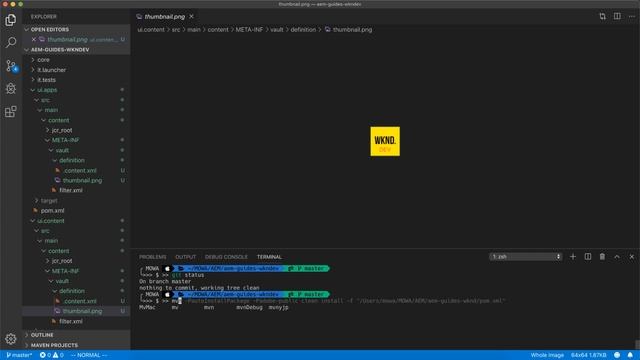Click the feedback smiley in status bar
The image size is (640, 360).
click(x=617, y=355)
